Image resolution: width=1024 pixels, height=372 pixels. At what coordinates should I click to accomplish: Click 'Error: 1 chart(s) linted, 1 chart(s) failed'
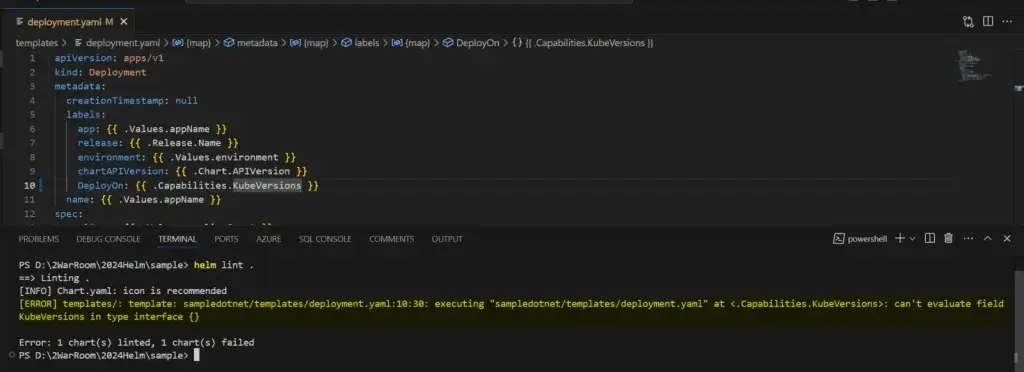[136, 343]
